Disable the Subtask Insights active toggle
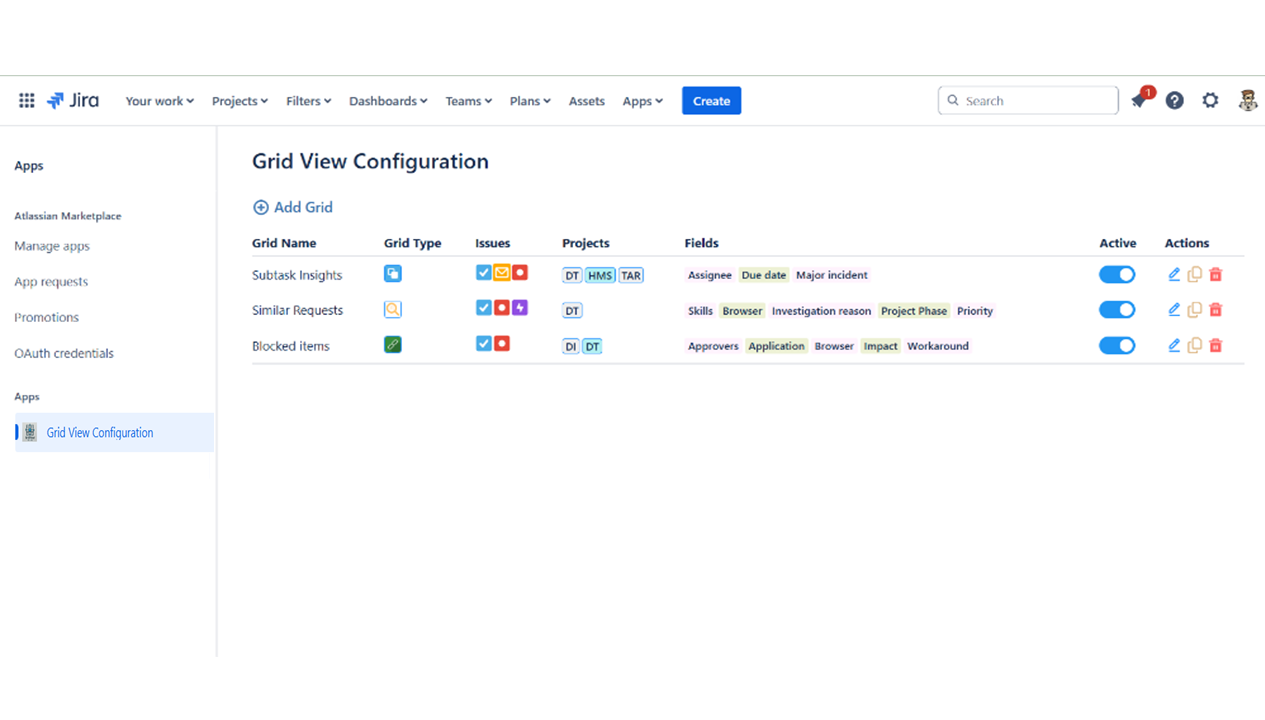 point(1116,275)
